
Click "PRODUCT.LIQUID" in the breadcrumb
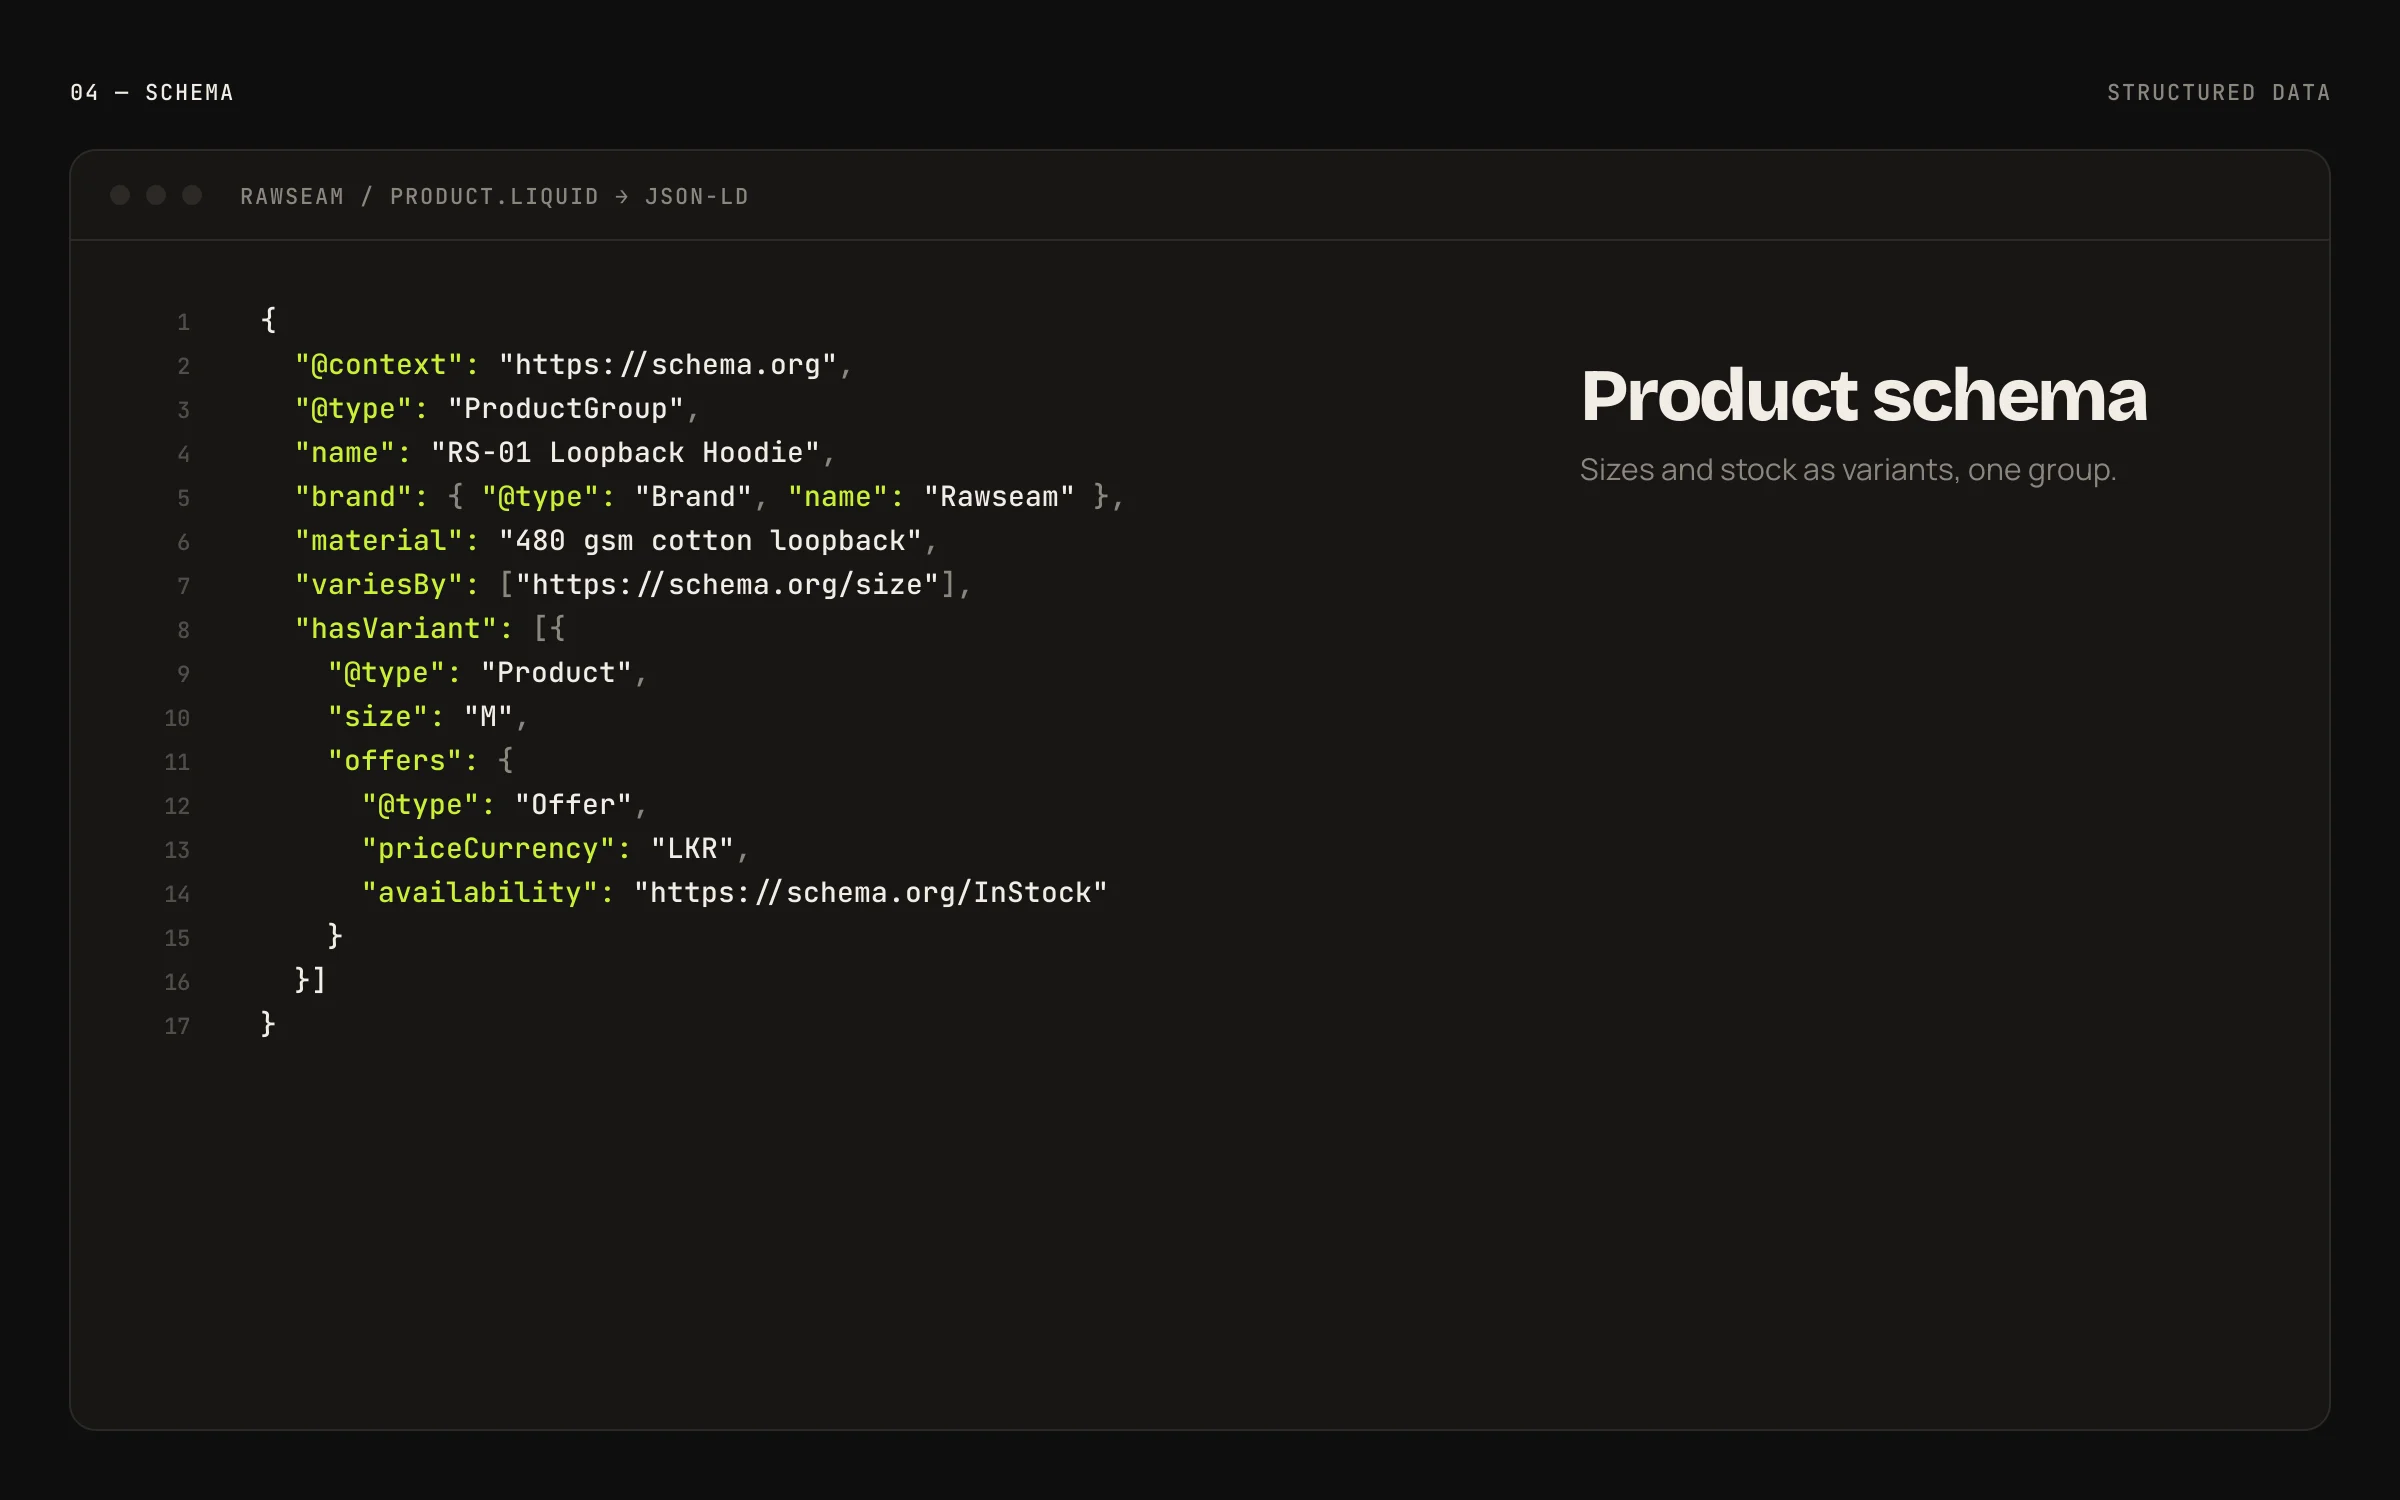pyautogui.click(x=494, y=197)
